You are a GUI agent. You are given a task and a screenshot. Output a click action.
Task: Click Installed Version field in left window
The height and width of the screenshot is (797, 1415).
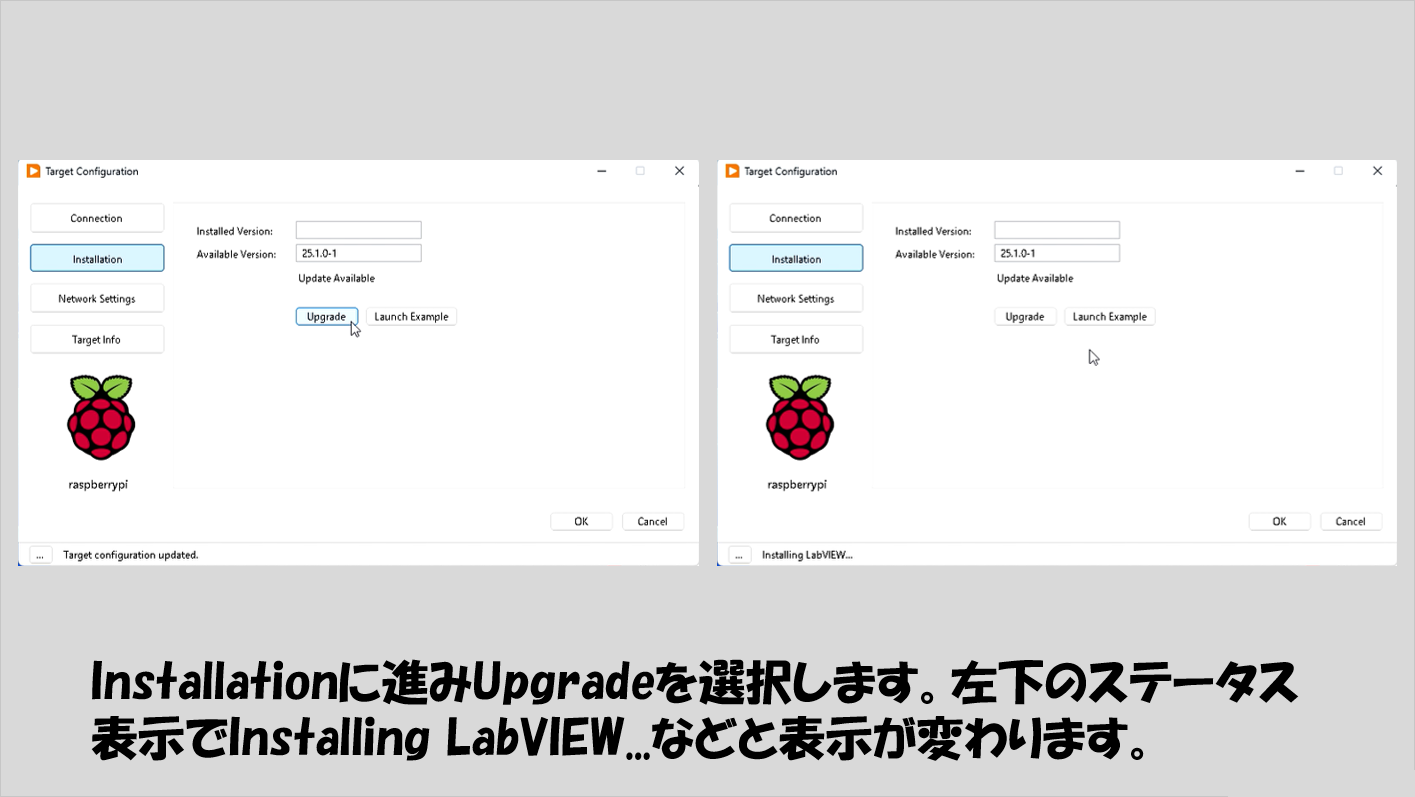click(x=359, y=230)
